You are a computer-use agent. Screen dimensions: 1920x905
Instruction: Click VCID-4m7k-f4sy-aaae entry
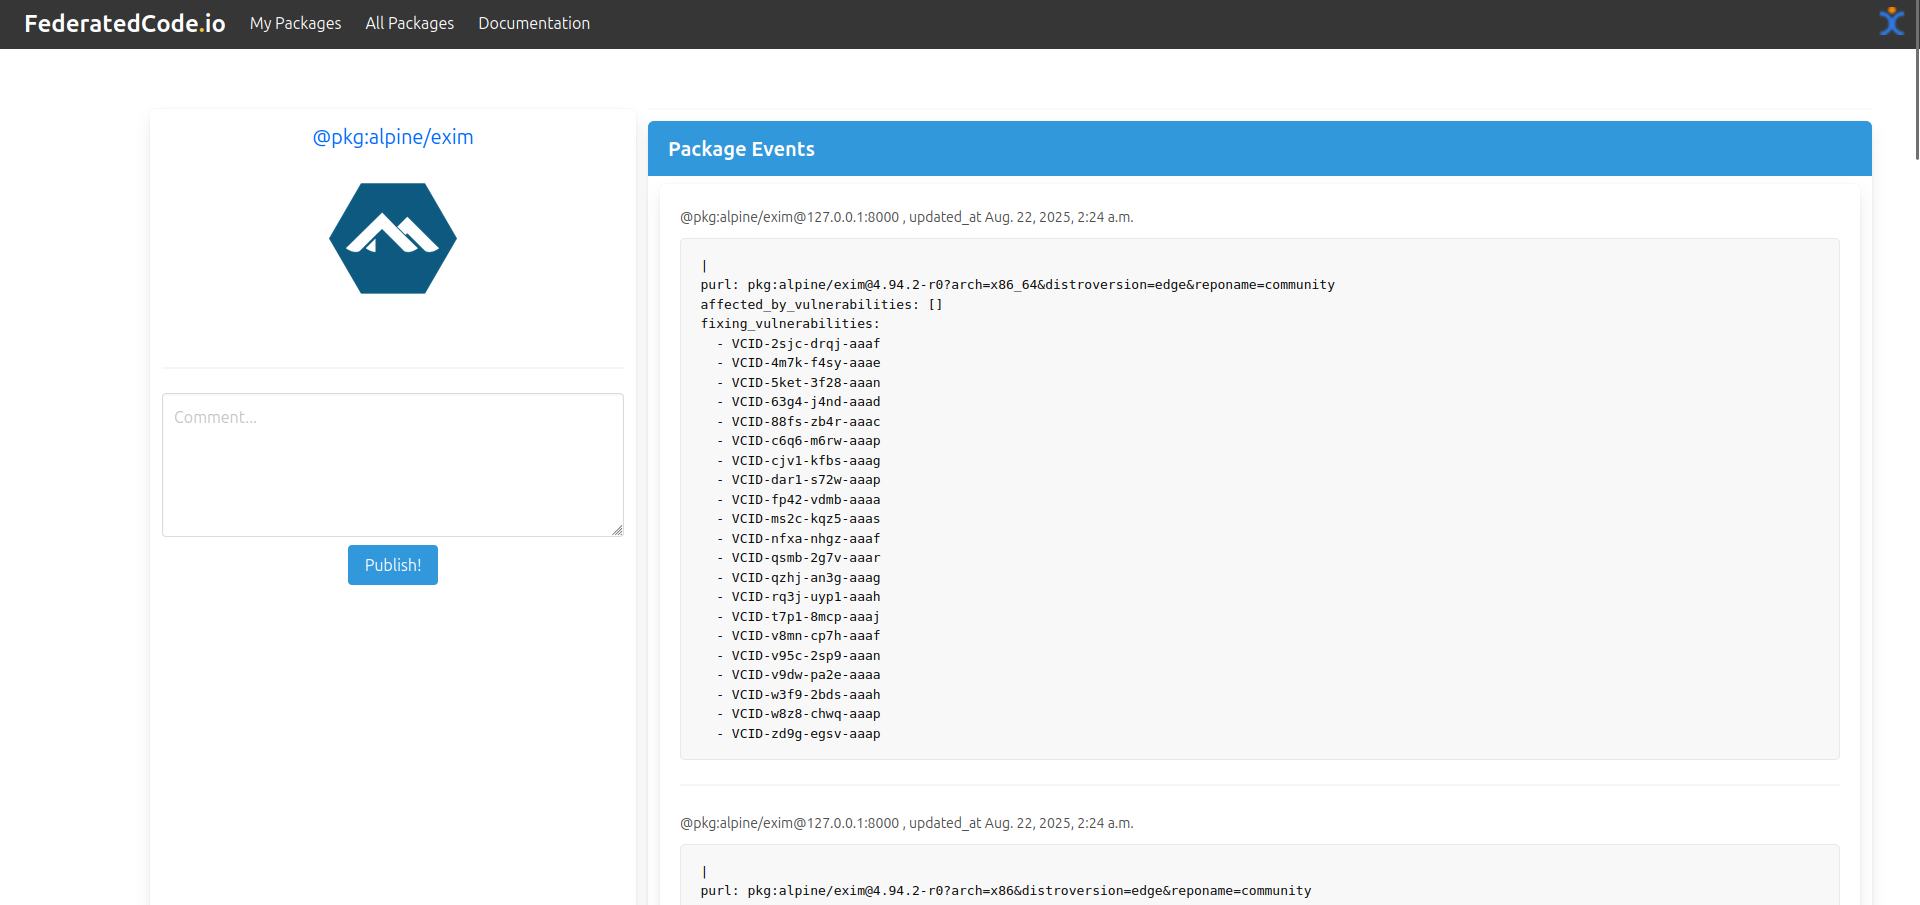[x=806, y=363]
